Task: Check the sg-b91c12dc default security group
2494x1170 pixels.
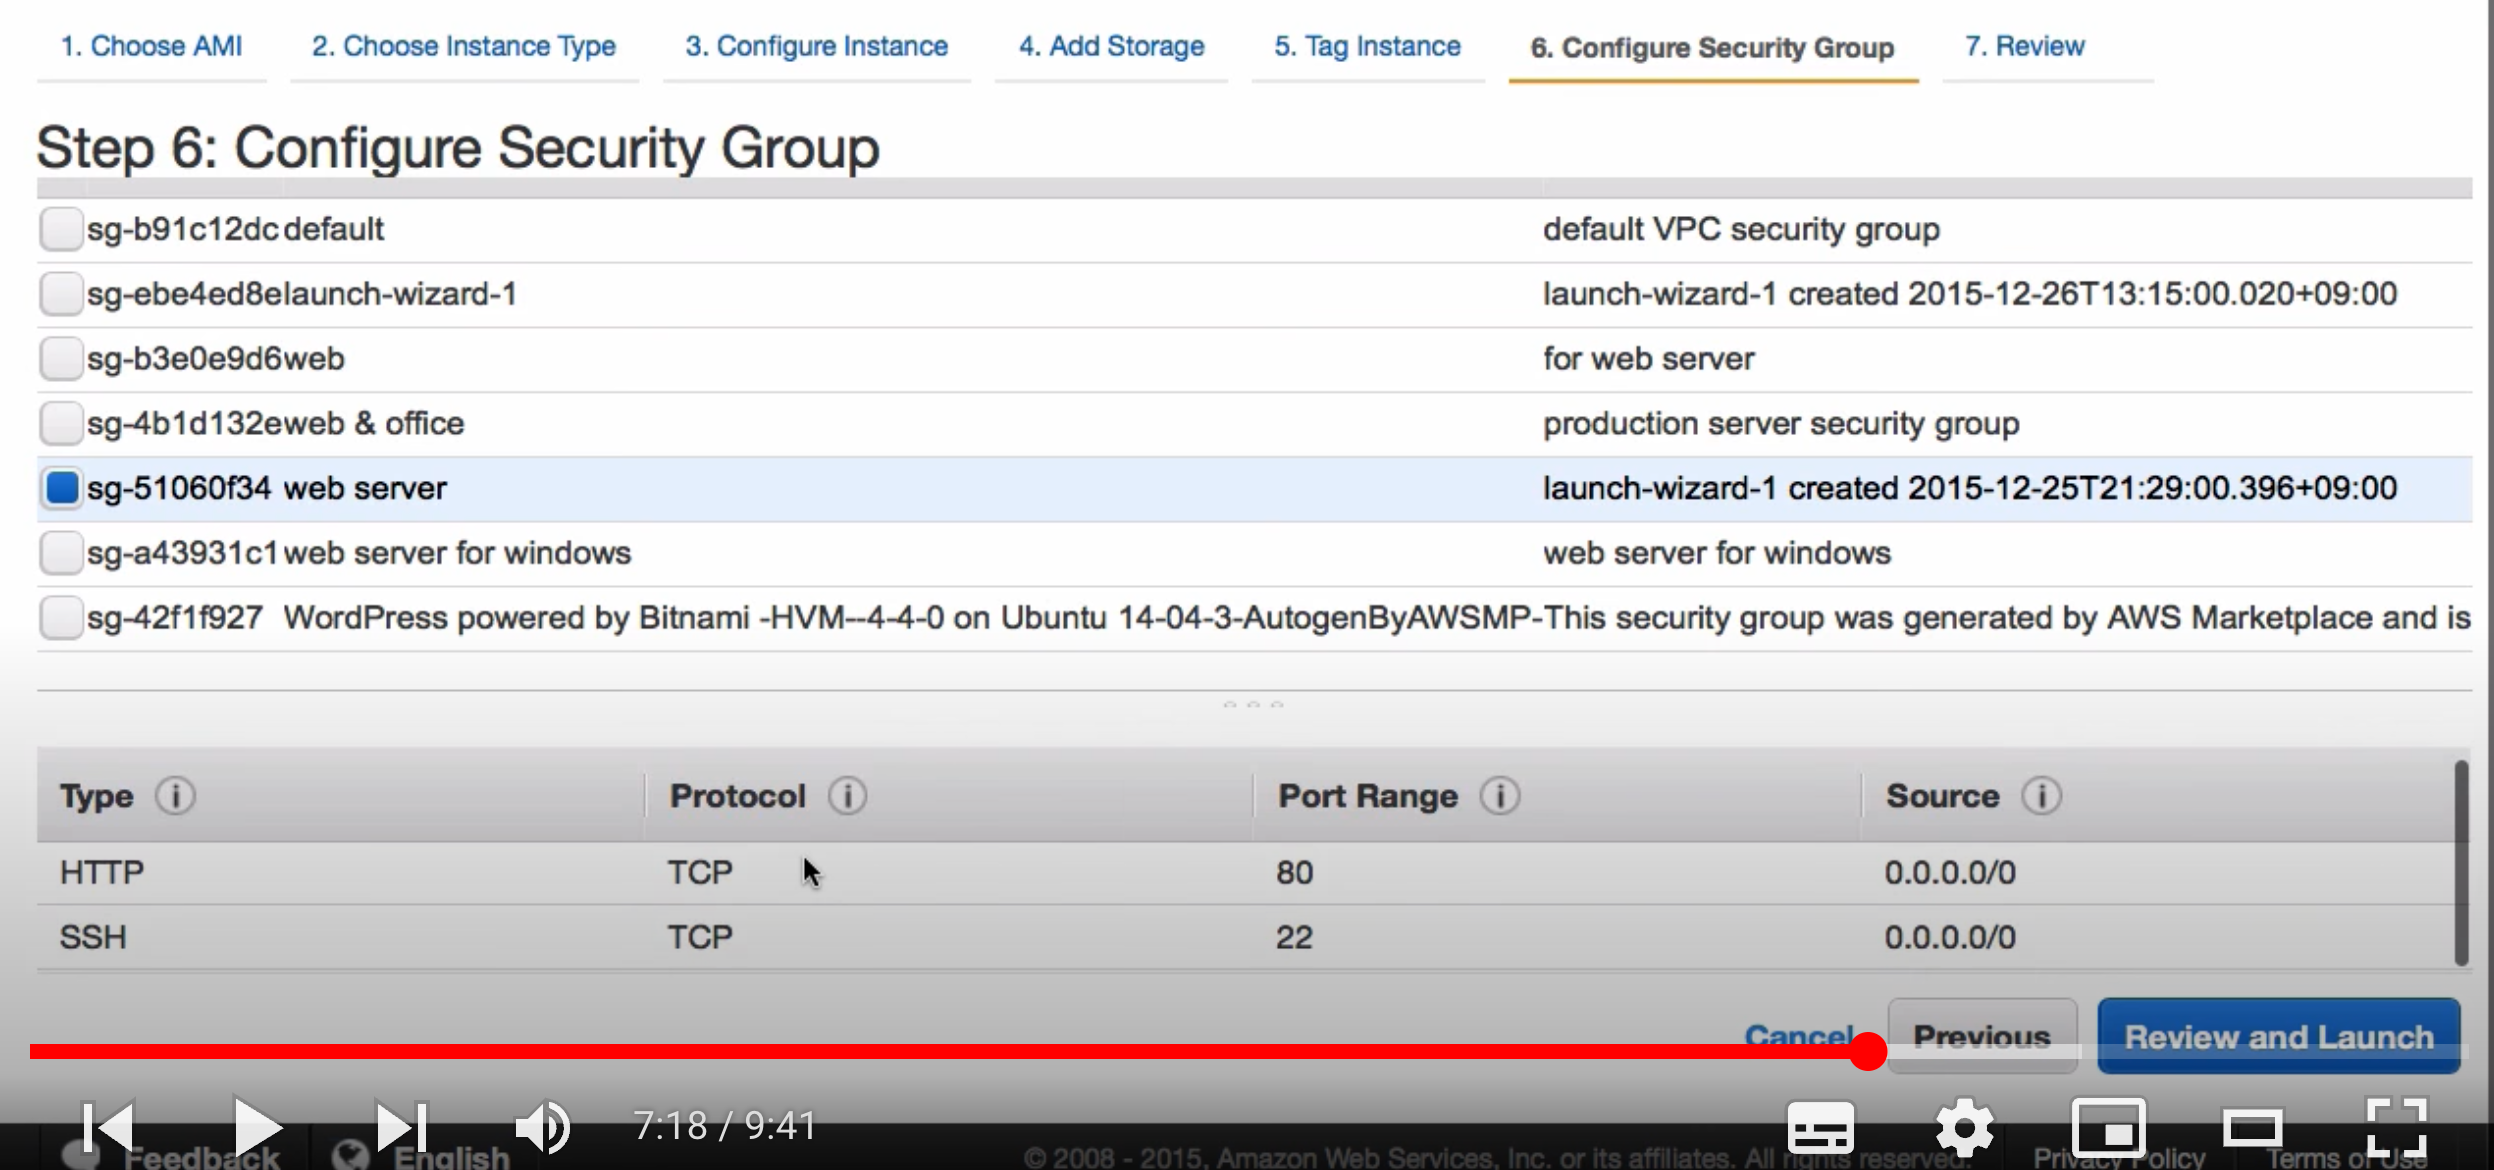Action: click(x=61, y=229)
